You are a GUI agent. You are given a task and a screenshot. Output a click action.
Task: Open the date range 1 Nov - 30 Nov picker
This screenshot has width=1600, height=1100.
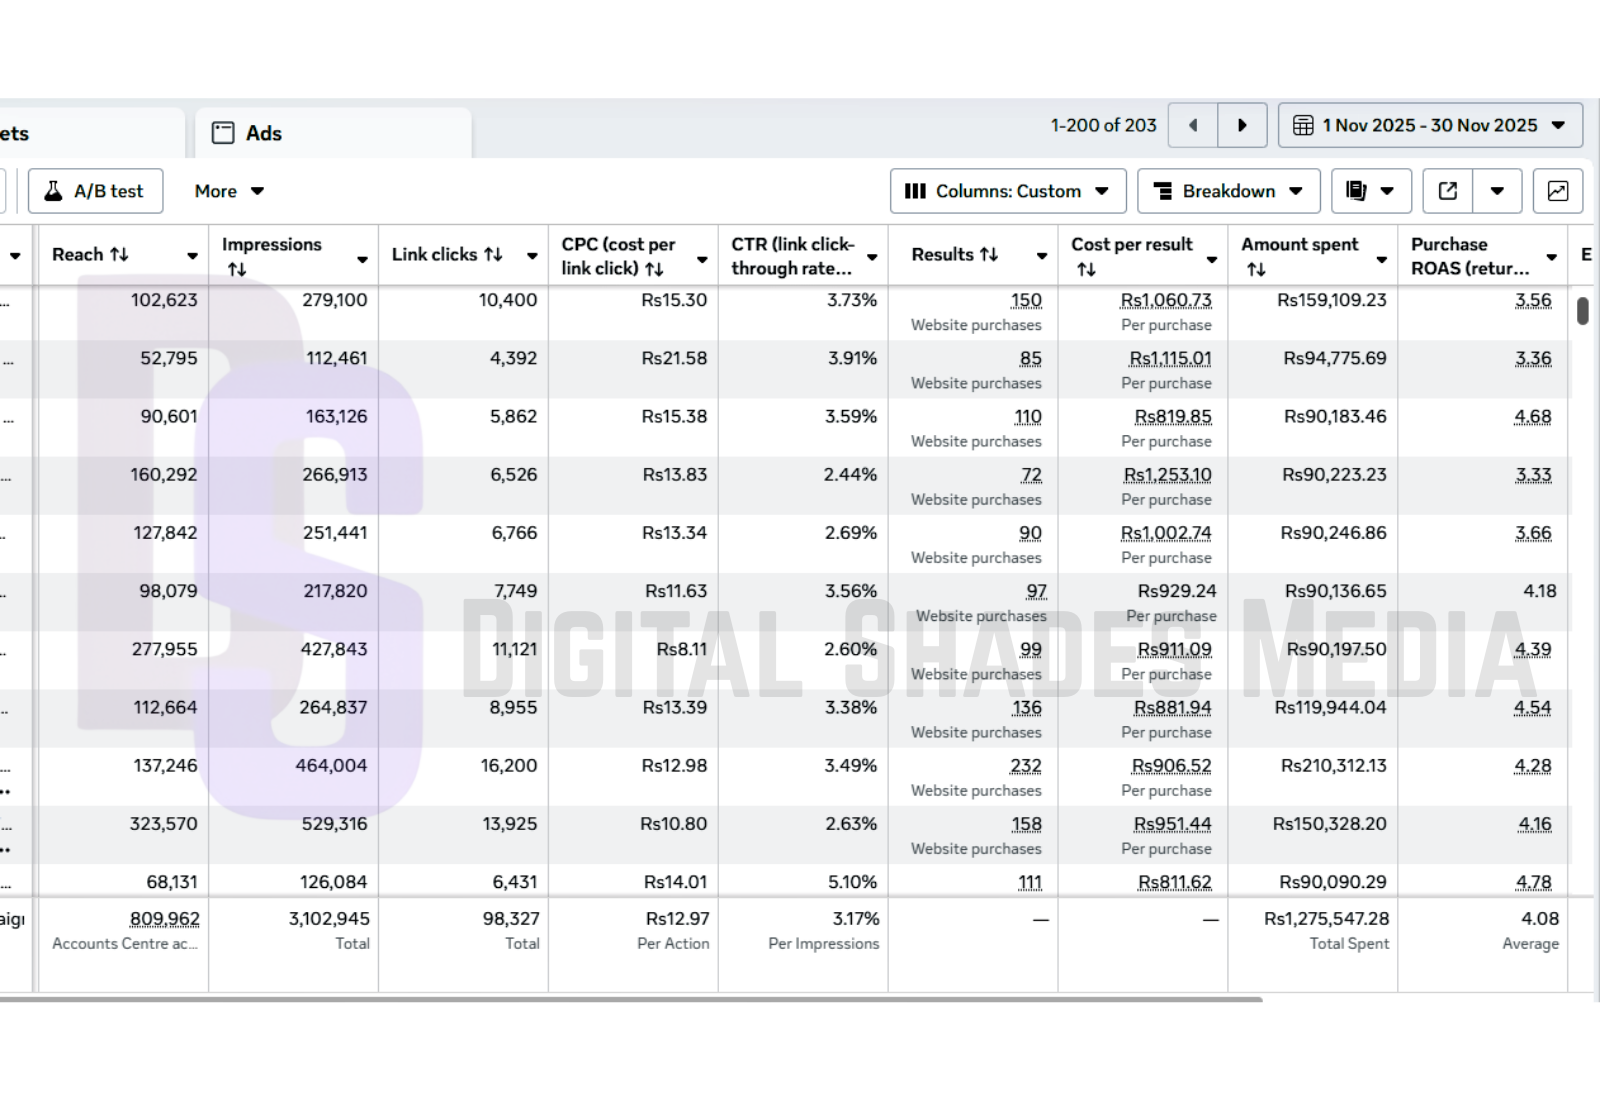click(1429, 125)
